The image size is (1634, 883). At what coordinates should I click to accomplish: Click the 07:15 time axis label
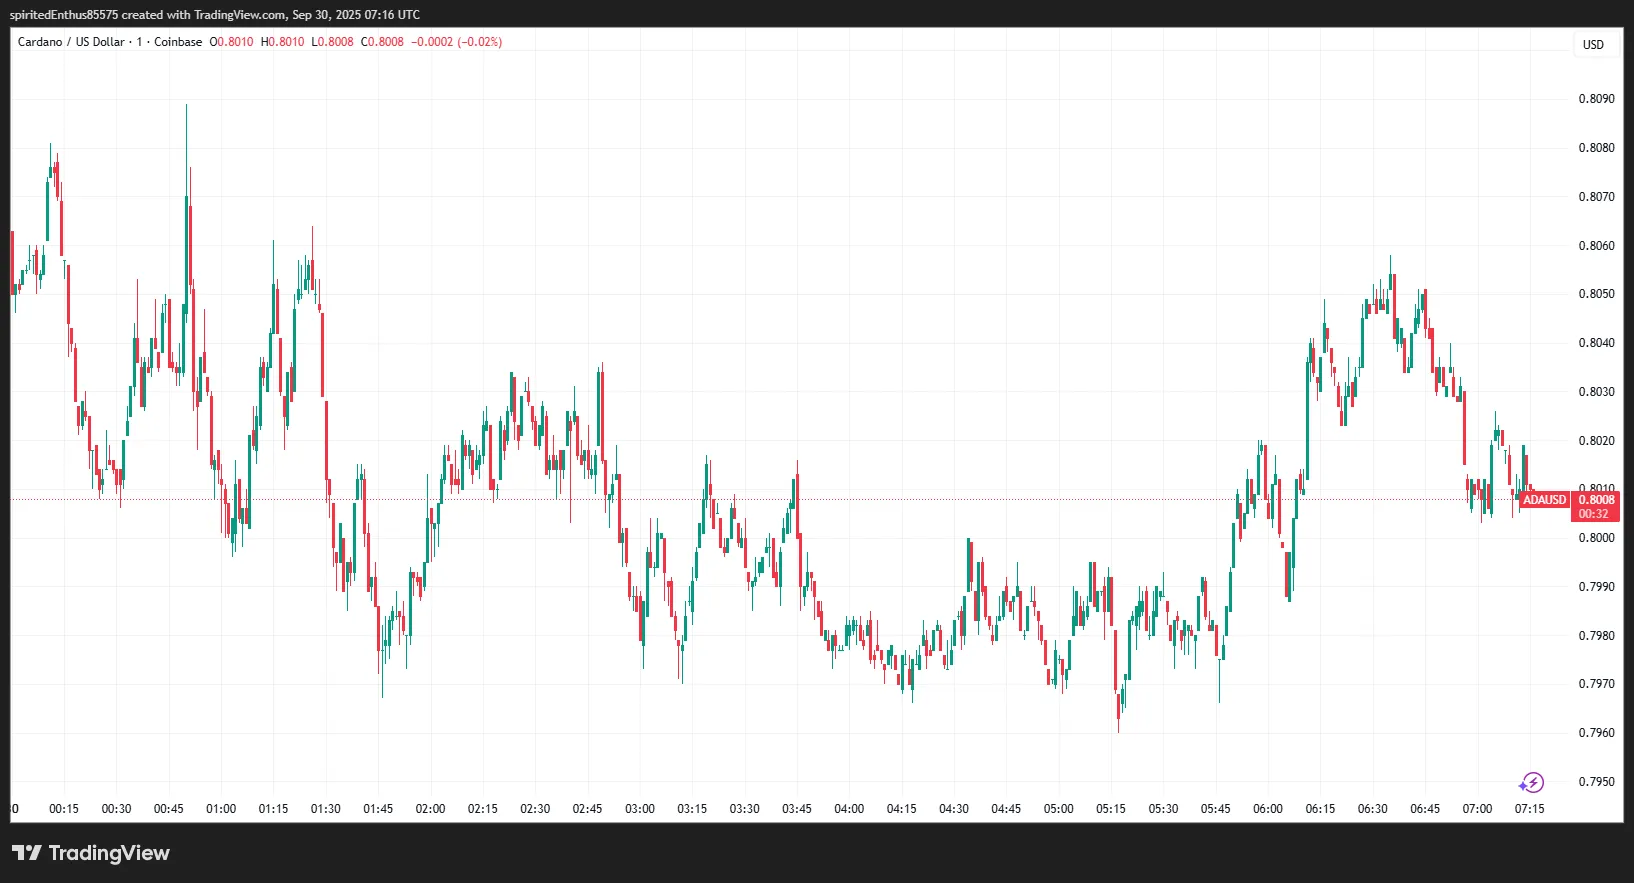[1529, 809]
